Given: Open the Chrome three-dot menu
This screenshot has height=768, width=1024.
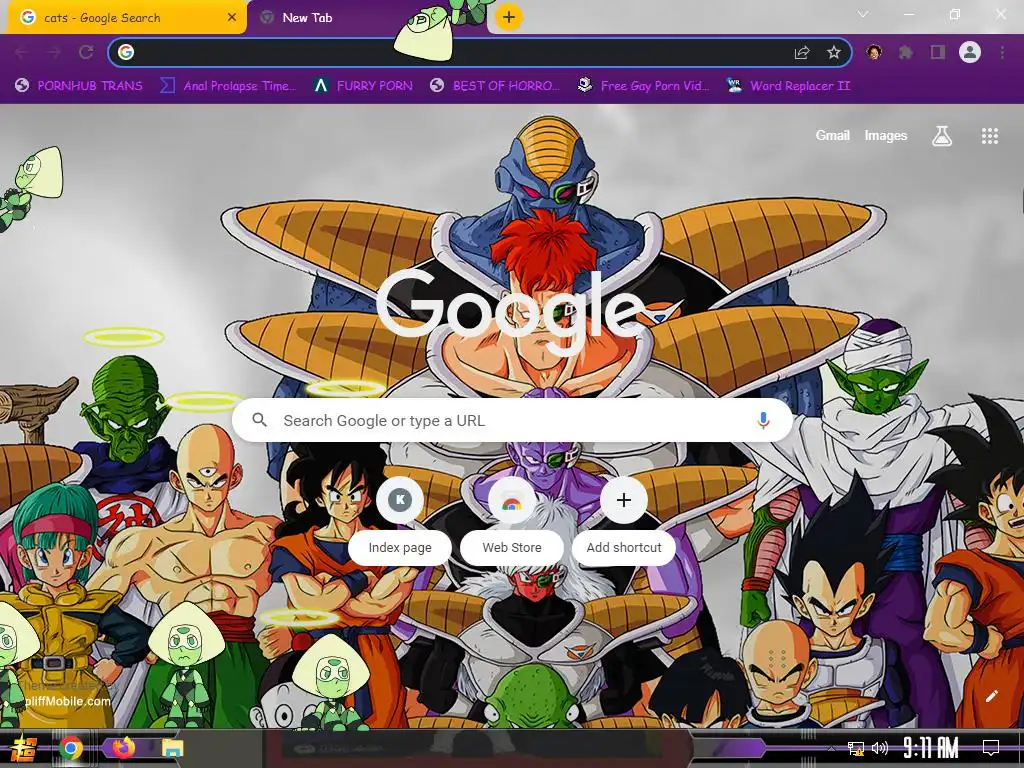Looking at the screenshot, I should click(x=1002, y=52).
